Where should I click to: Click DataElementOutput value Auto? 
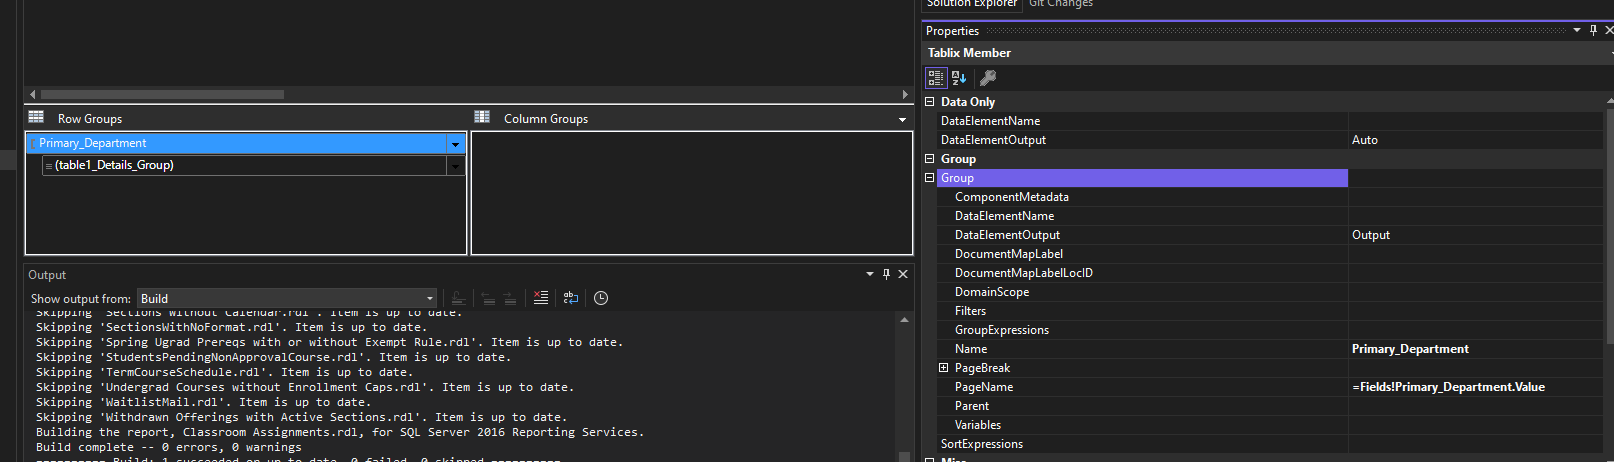tap(1475, 140)
